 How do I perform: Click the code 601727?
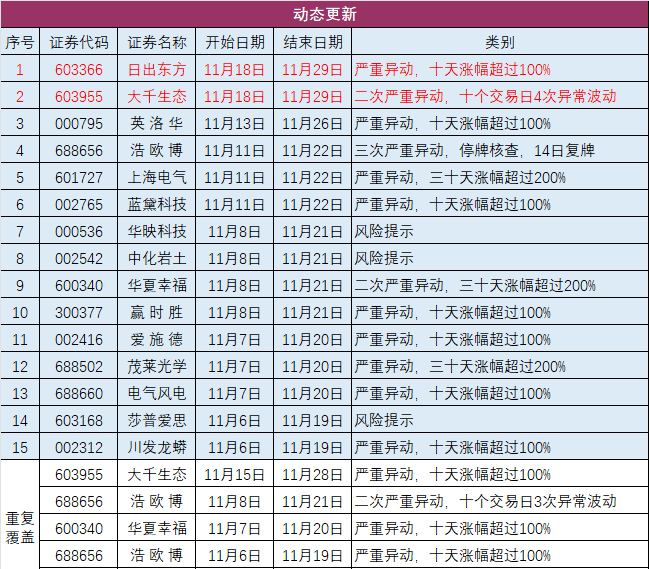[x=79, y=178]
